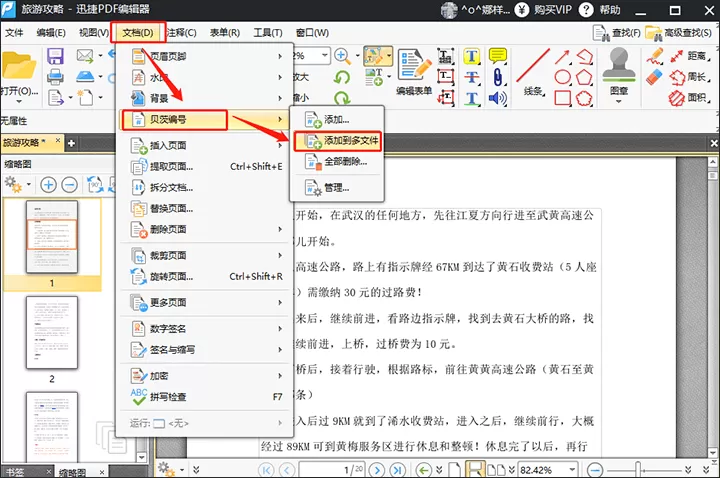Adjust the zoom slider in status bar
Viewport: 720px width, 478px height.
(638, 470)
